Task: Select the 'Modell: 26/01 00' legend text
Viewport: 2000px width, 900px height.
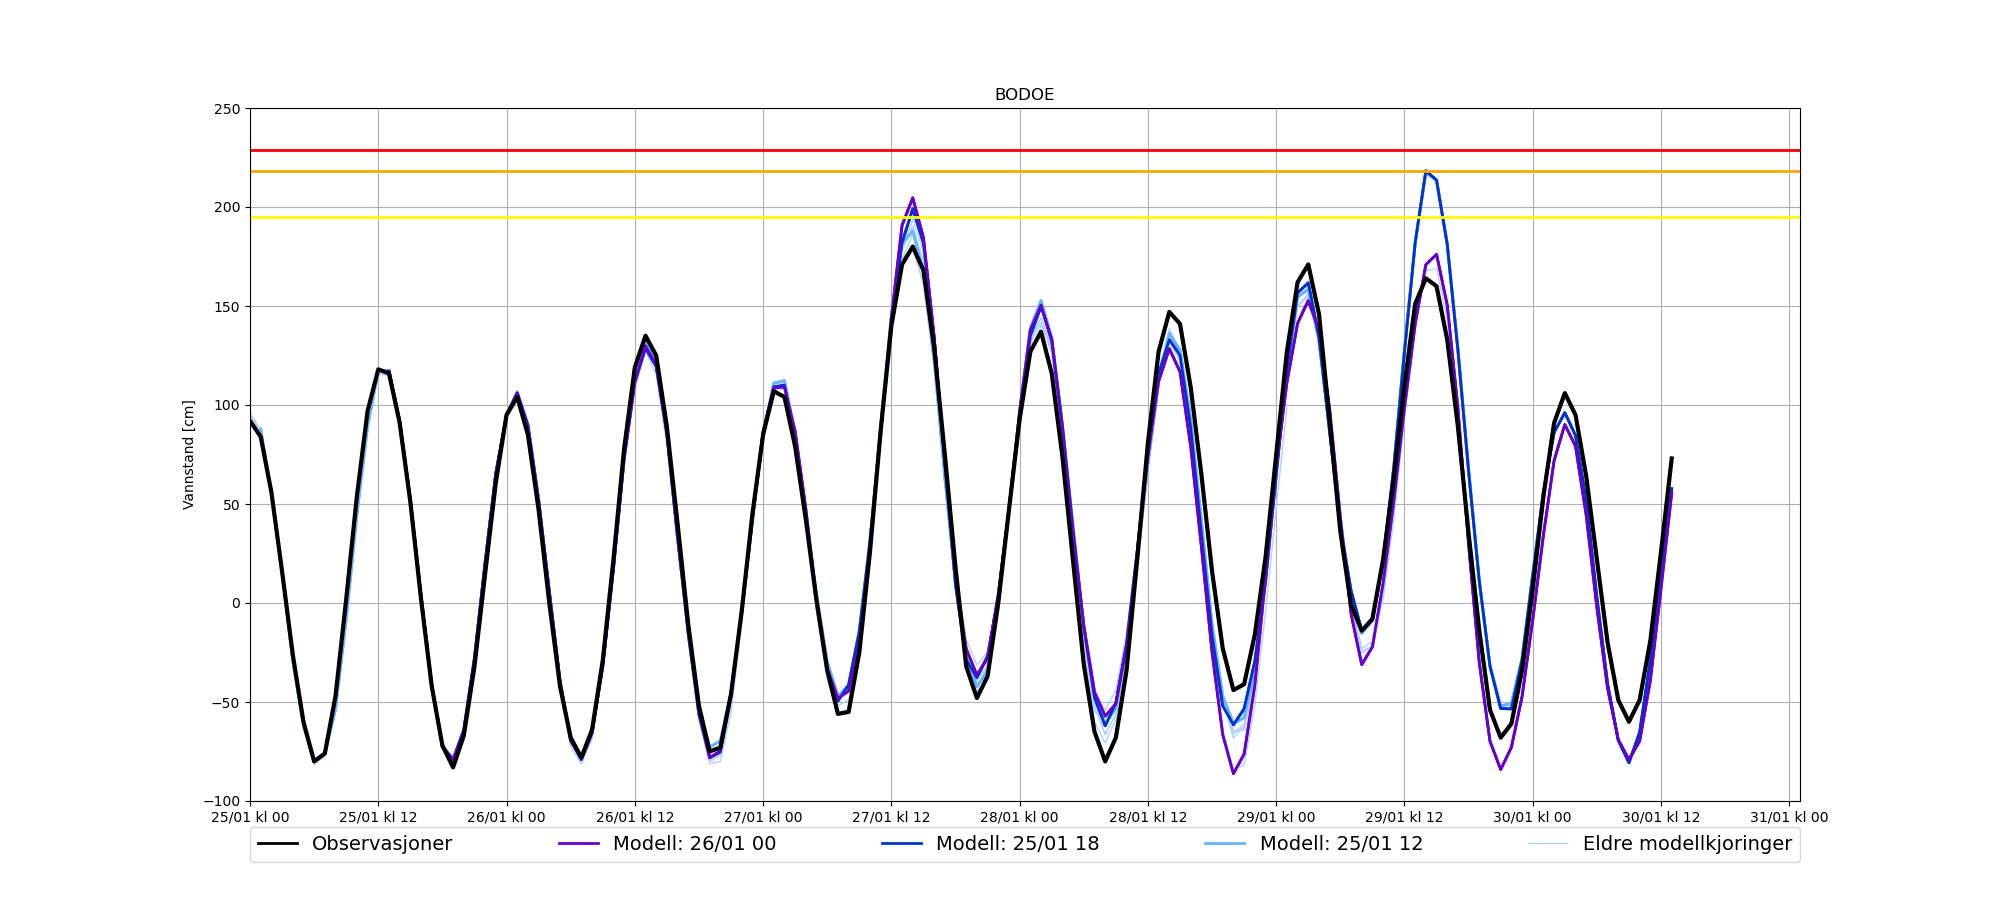Action: (694, 844)
